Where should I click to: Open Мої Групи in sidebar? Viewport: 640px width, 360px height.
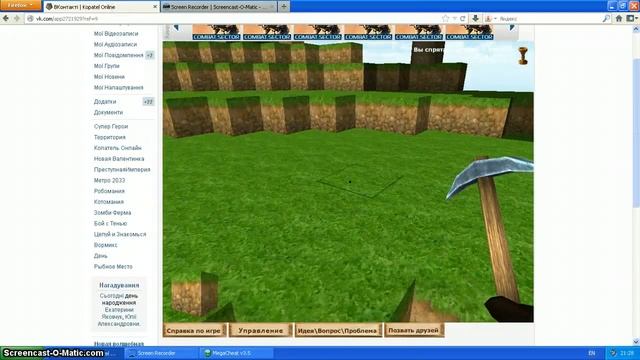pyautogui.click(x=107, y=66)
